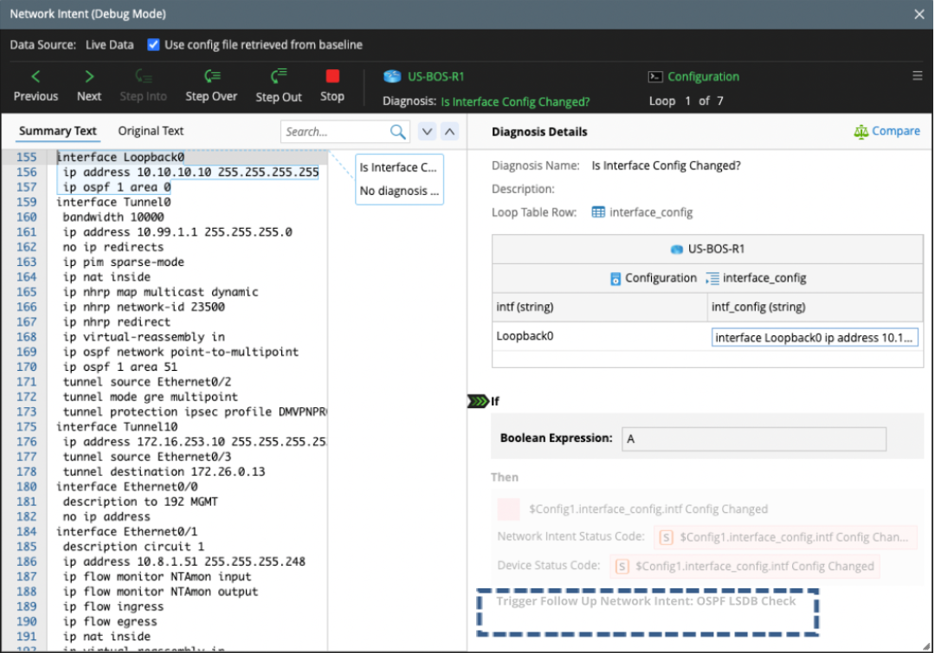Image resolution: width=934 pixels, height=653 pixels.
Task: Select line 169 ip ospf network point-to-multipoint
Action: 180,352
